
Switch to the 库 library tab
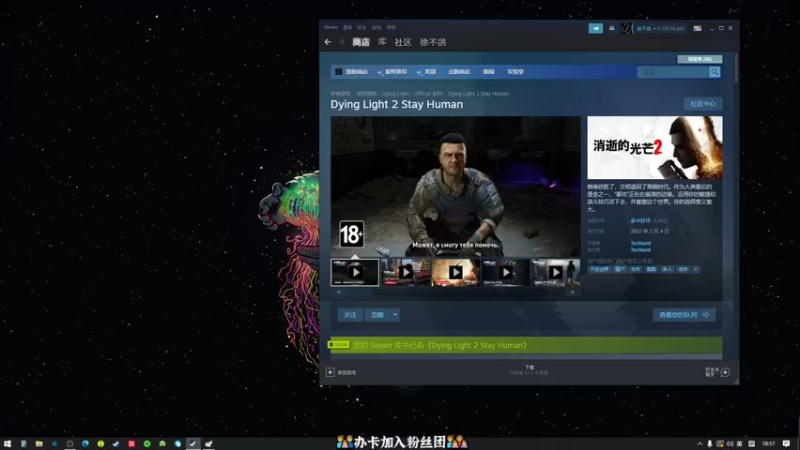click(x=382, y=42)
